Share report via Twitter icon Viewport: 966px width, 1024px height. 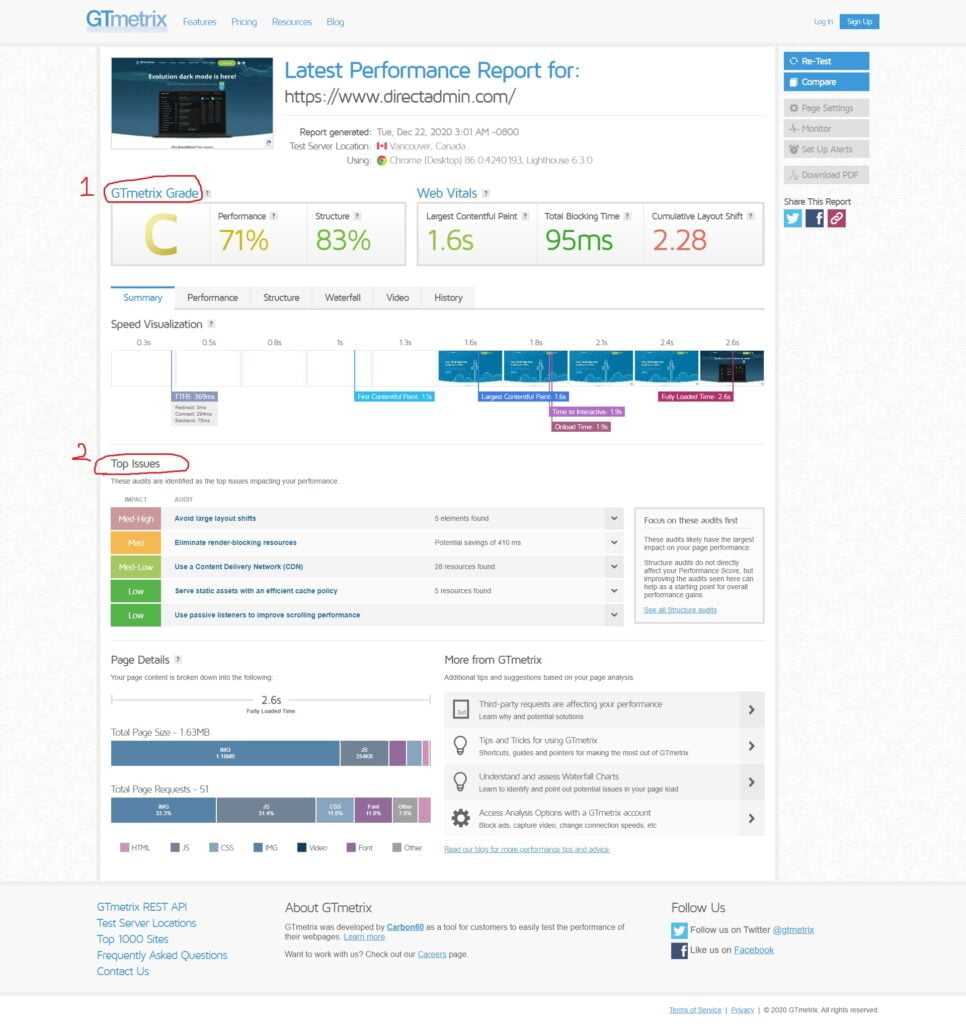coord(792,218)
